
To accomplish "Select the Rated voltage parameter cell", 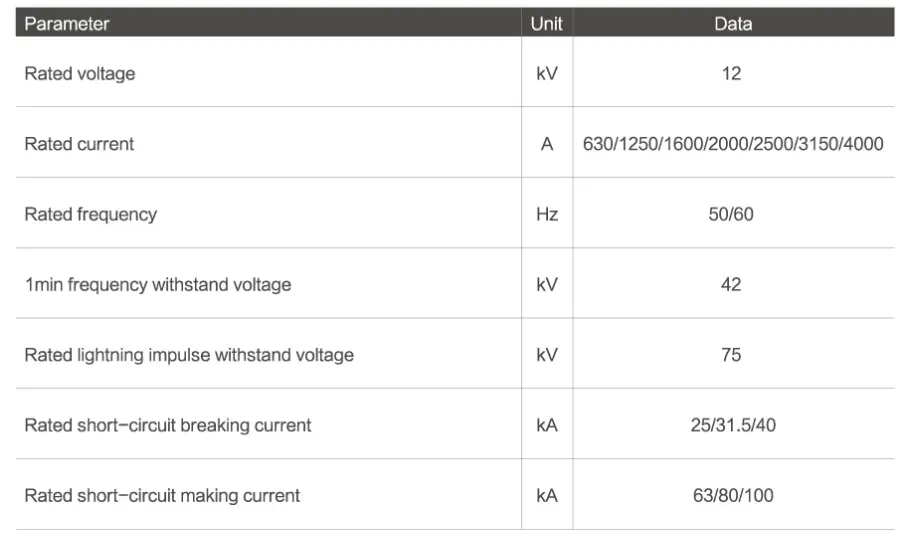I will point(80,73).
